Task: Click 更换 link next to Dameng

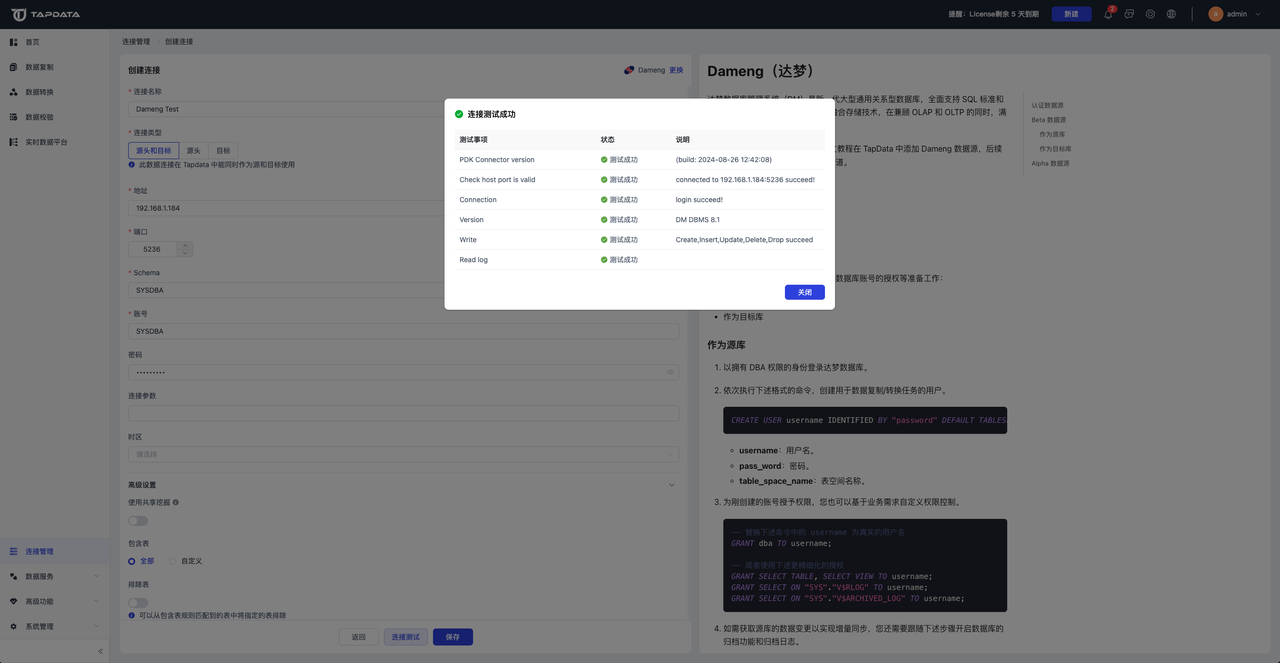Action: tap(677, 70)
